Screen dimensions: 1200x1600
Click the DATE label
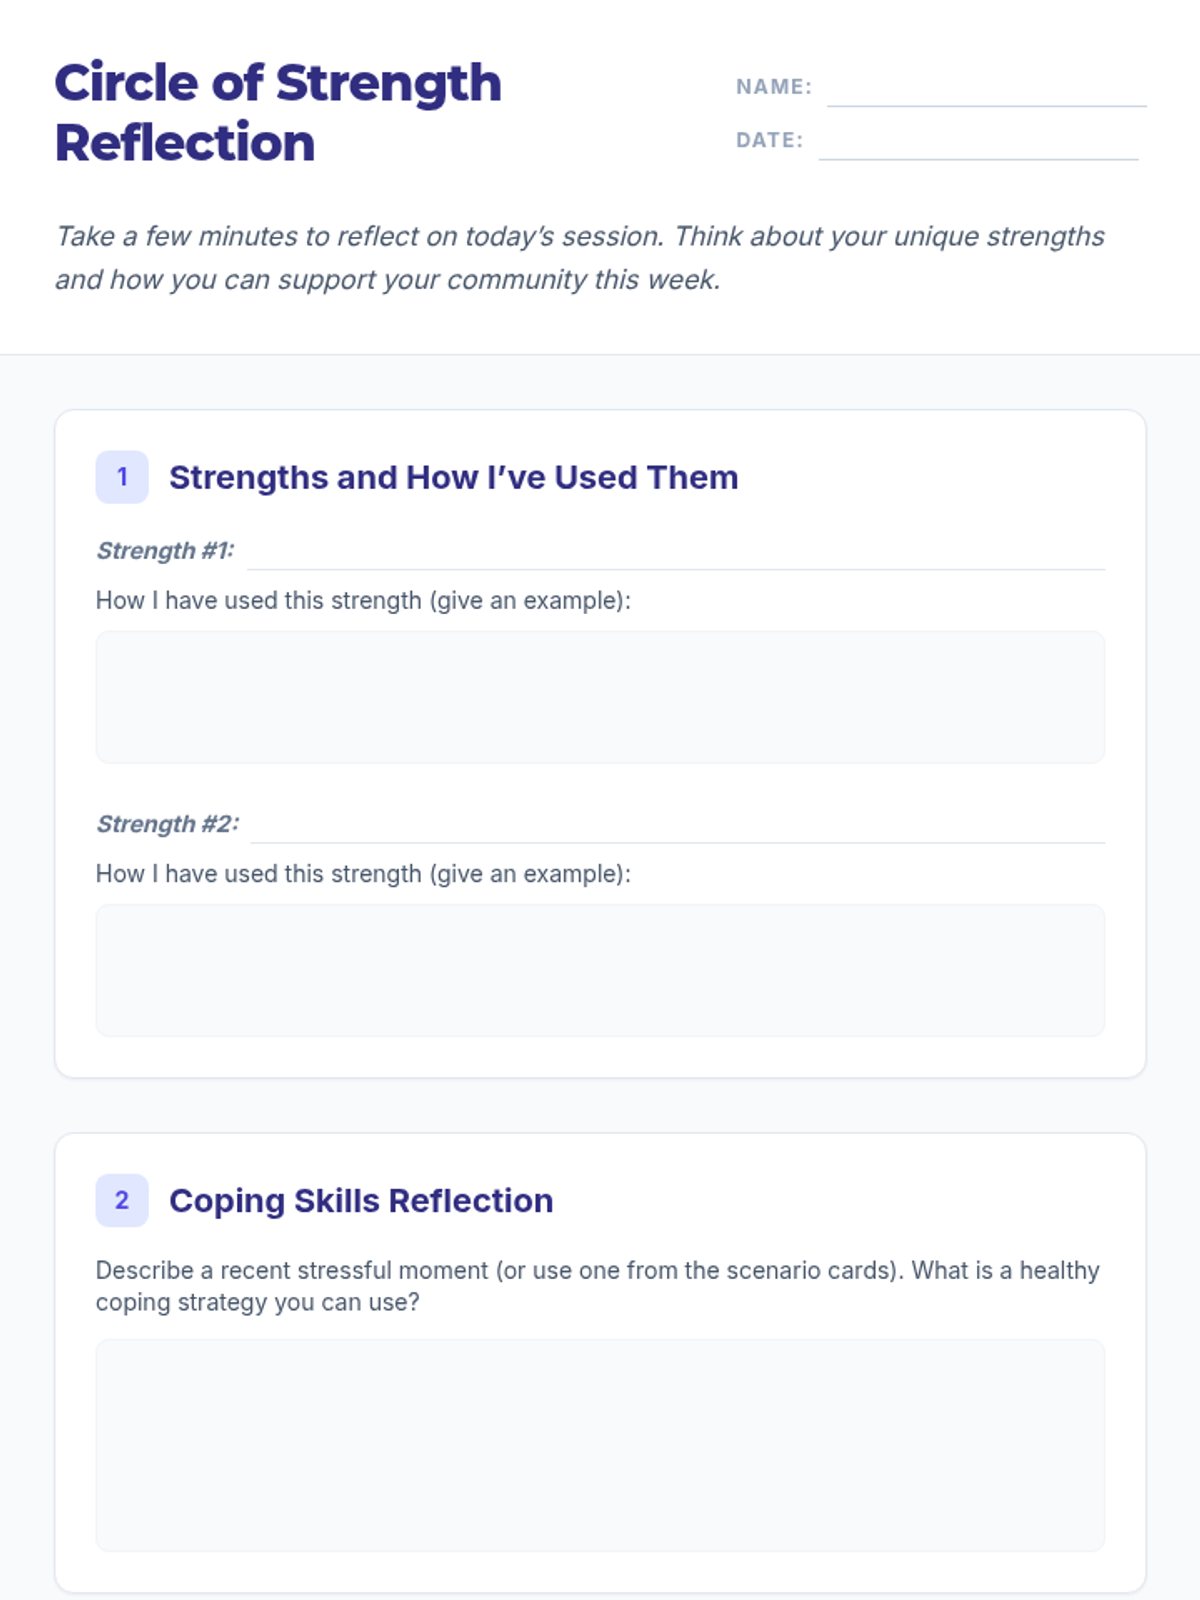(x=769, y=140)
